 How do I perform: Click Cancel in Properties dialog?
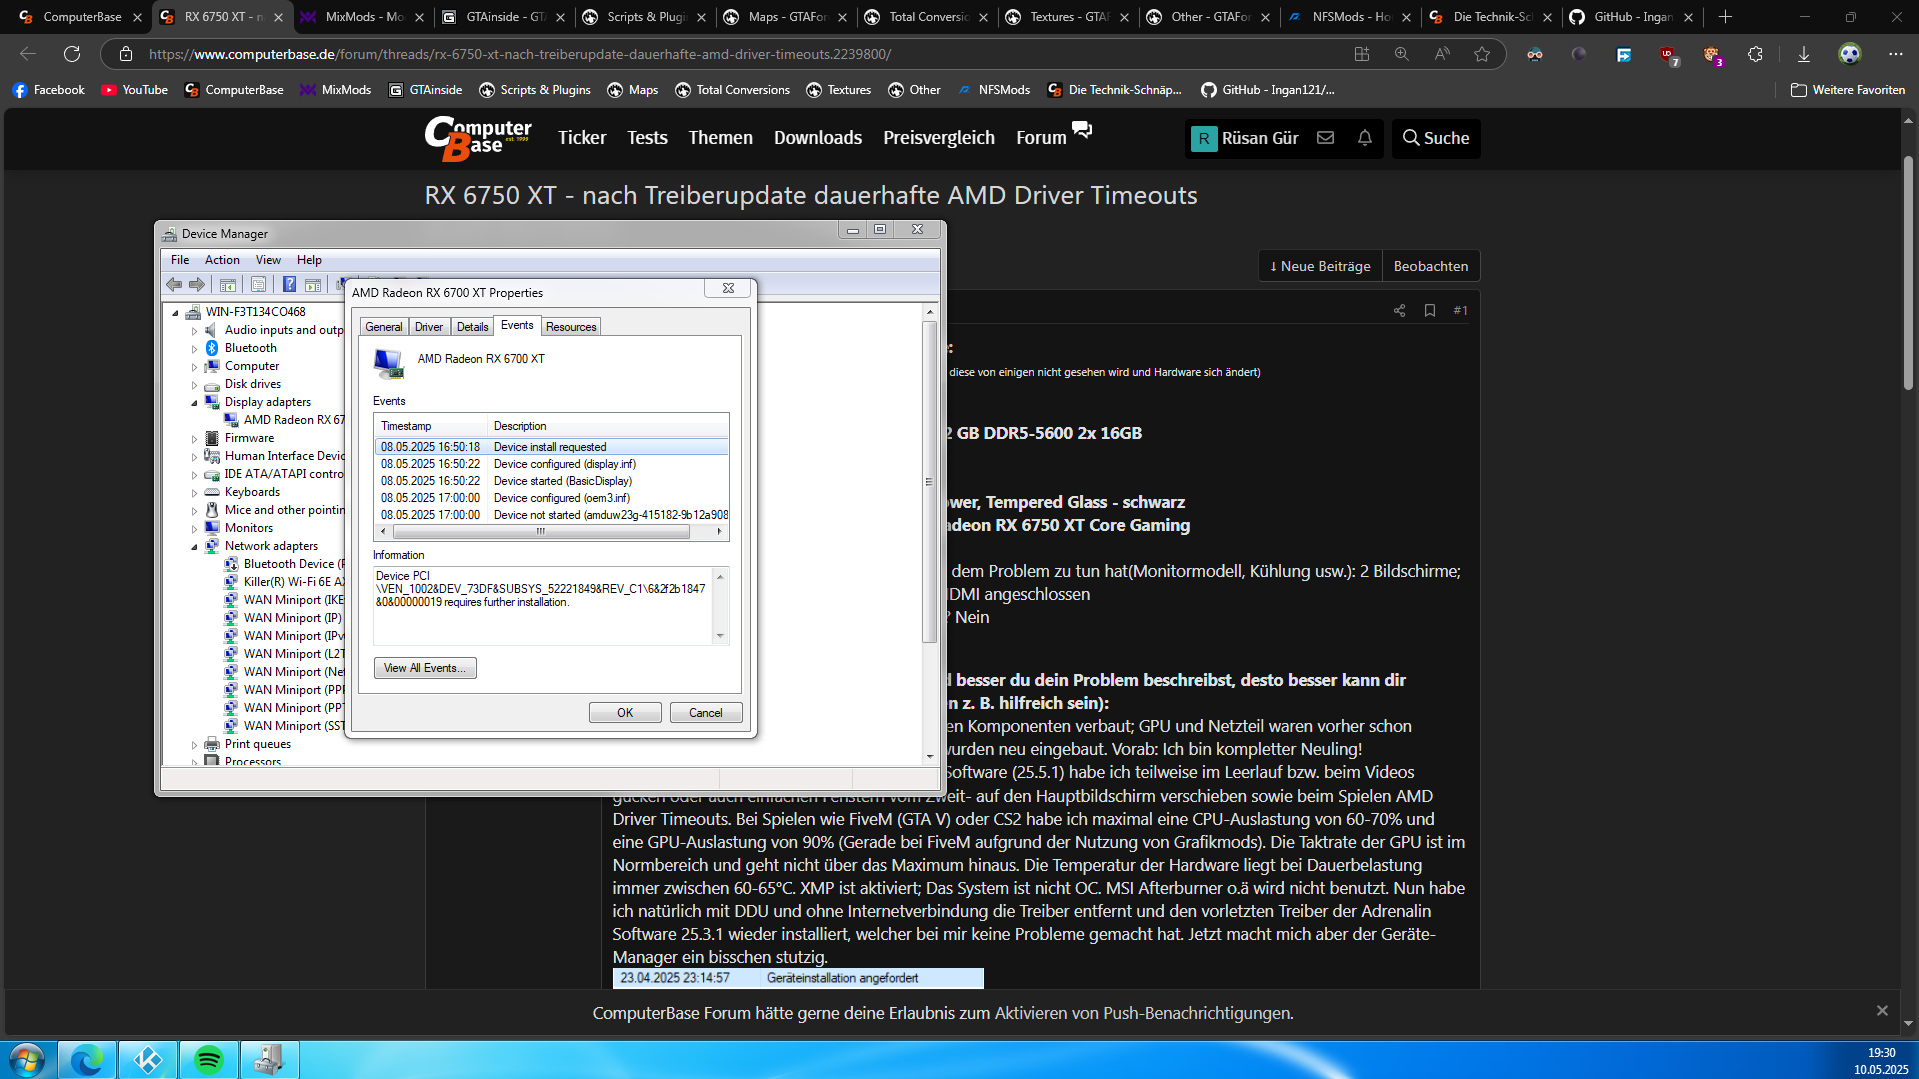705,713
